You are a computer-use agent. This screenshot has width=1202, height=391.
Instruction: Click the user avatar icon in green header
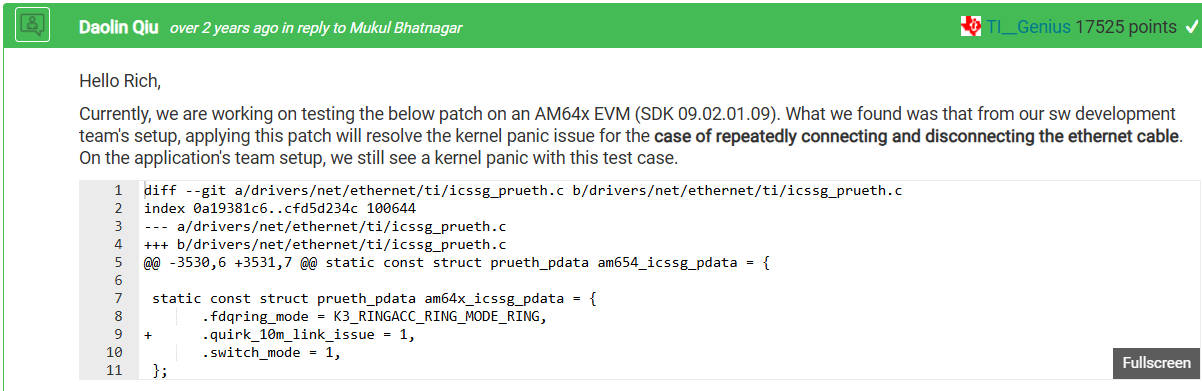pyautogui.click(x=35, y=25)
